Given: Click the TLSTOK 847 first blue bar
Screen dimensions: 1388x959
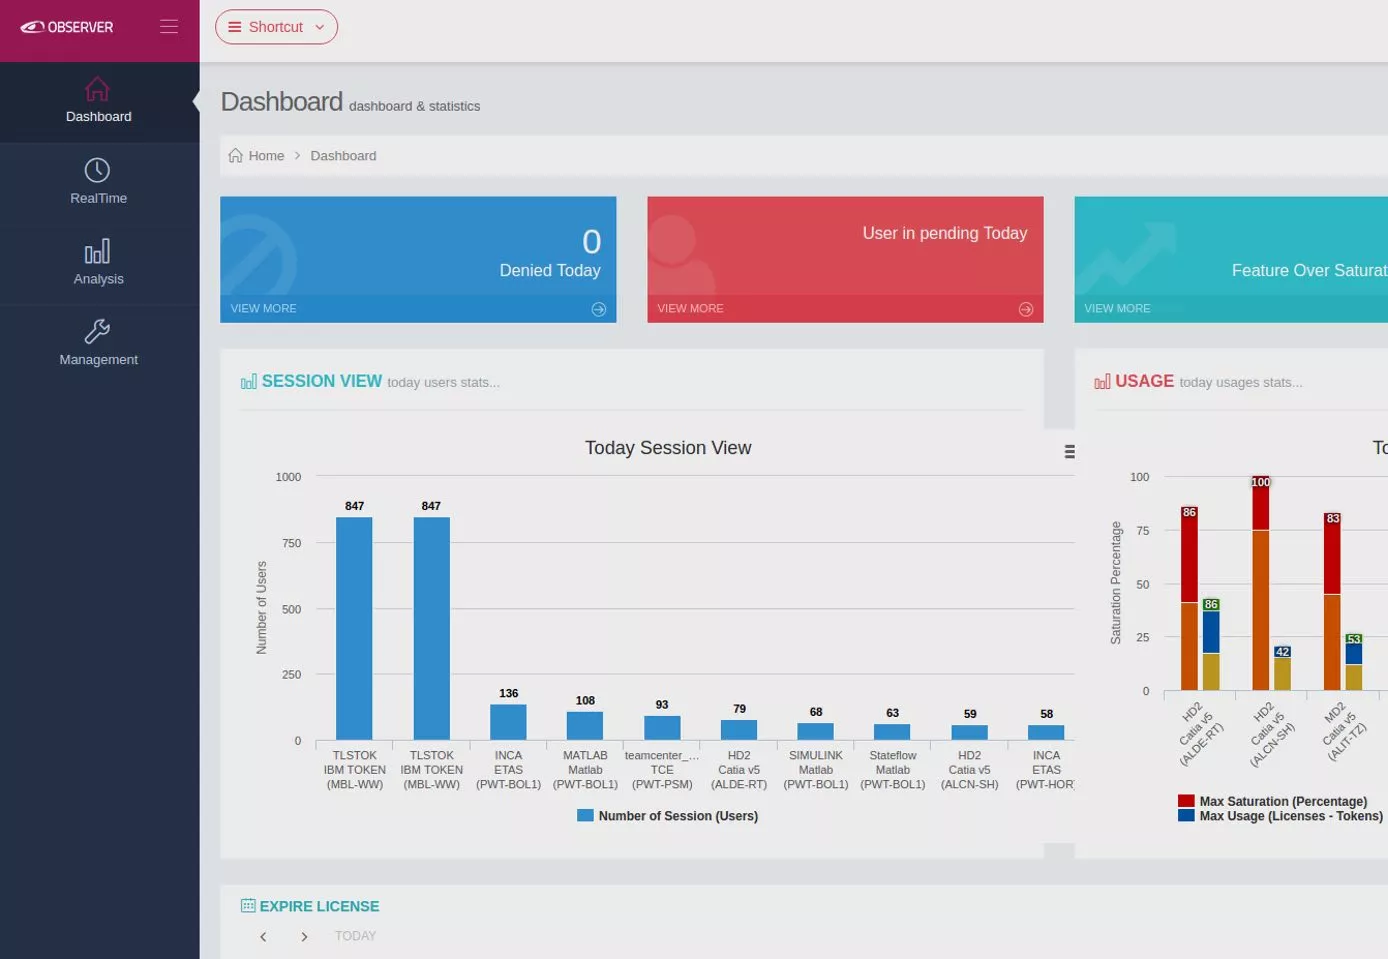Looking at the screenshot, I should (x=354, y=628).
